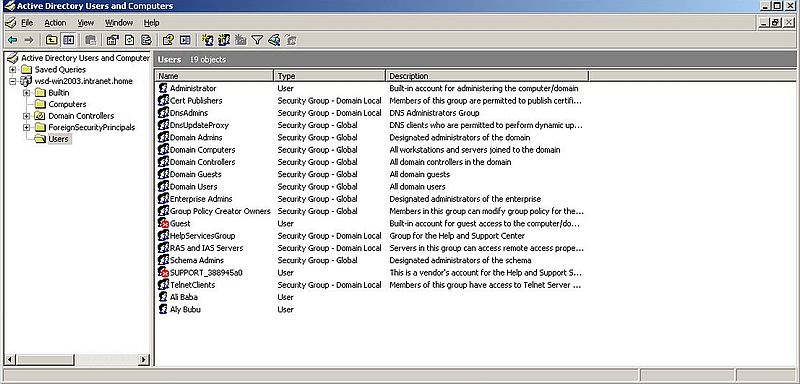Open Properties from the toolbar icon
Image resolution: width=800 pixels, height=384 pixels.
(113, 40)
